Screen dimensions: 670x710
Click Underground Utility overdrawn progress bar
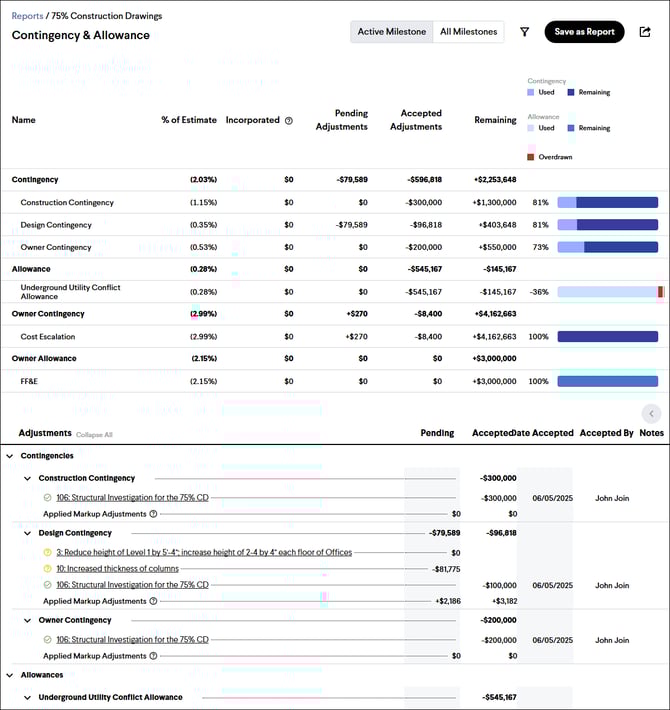point(611,292)
